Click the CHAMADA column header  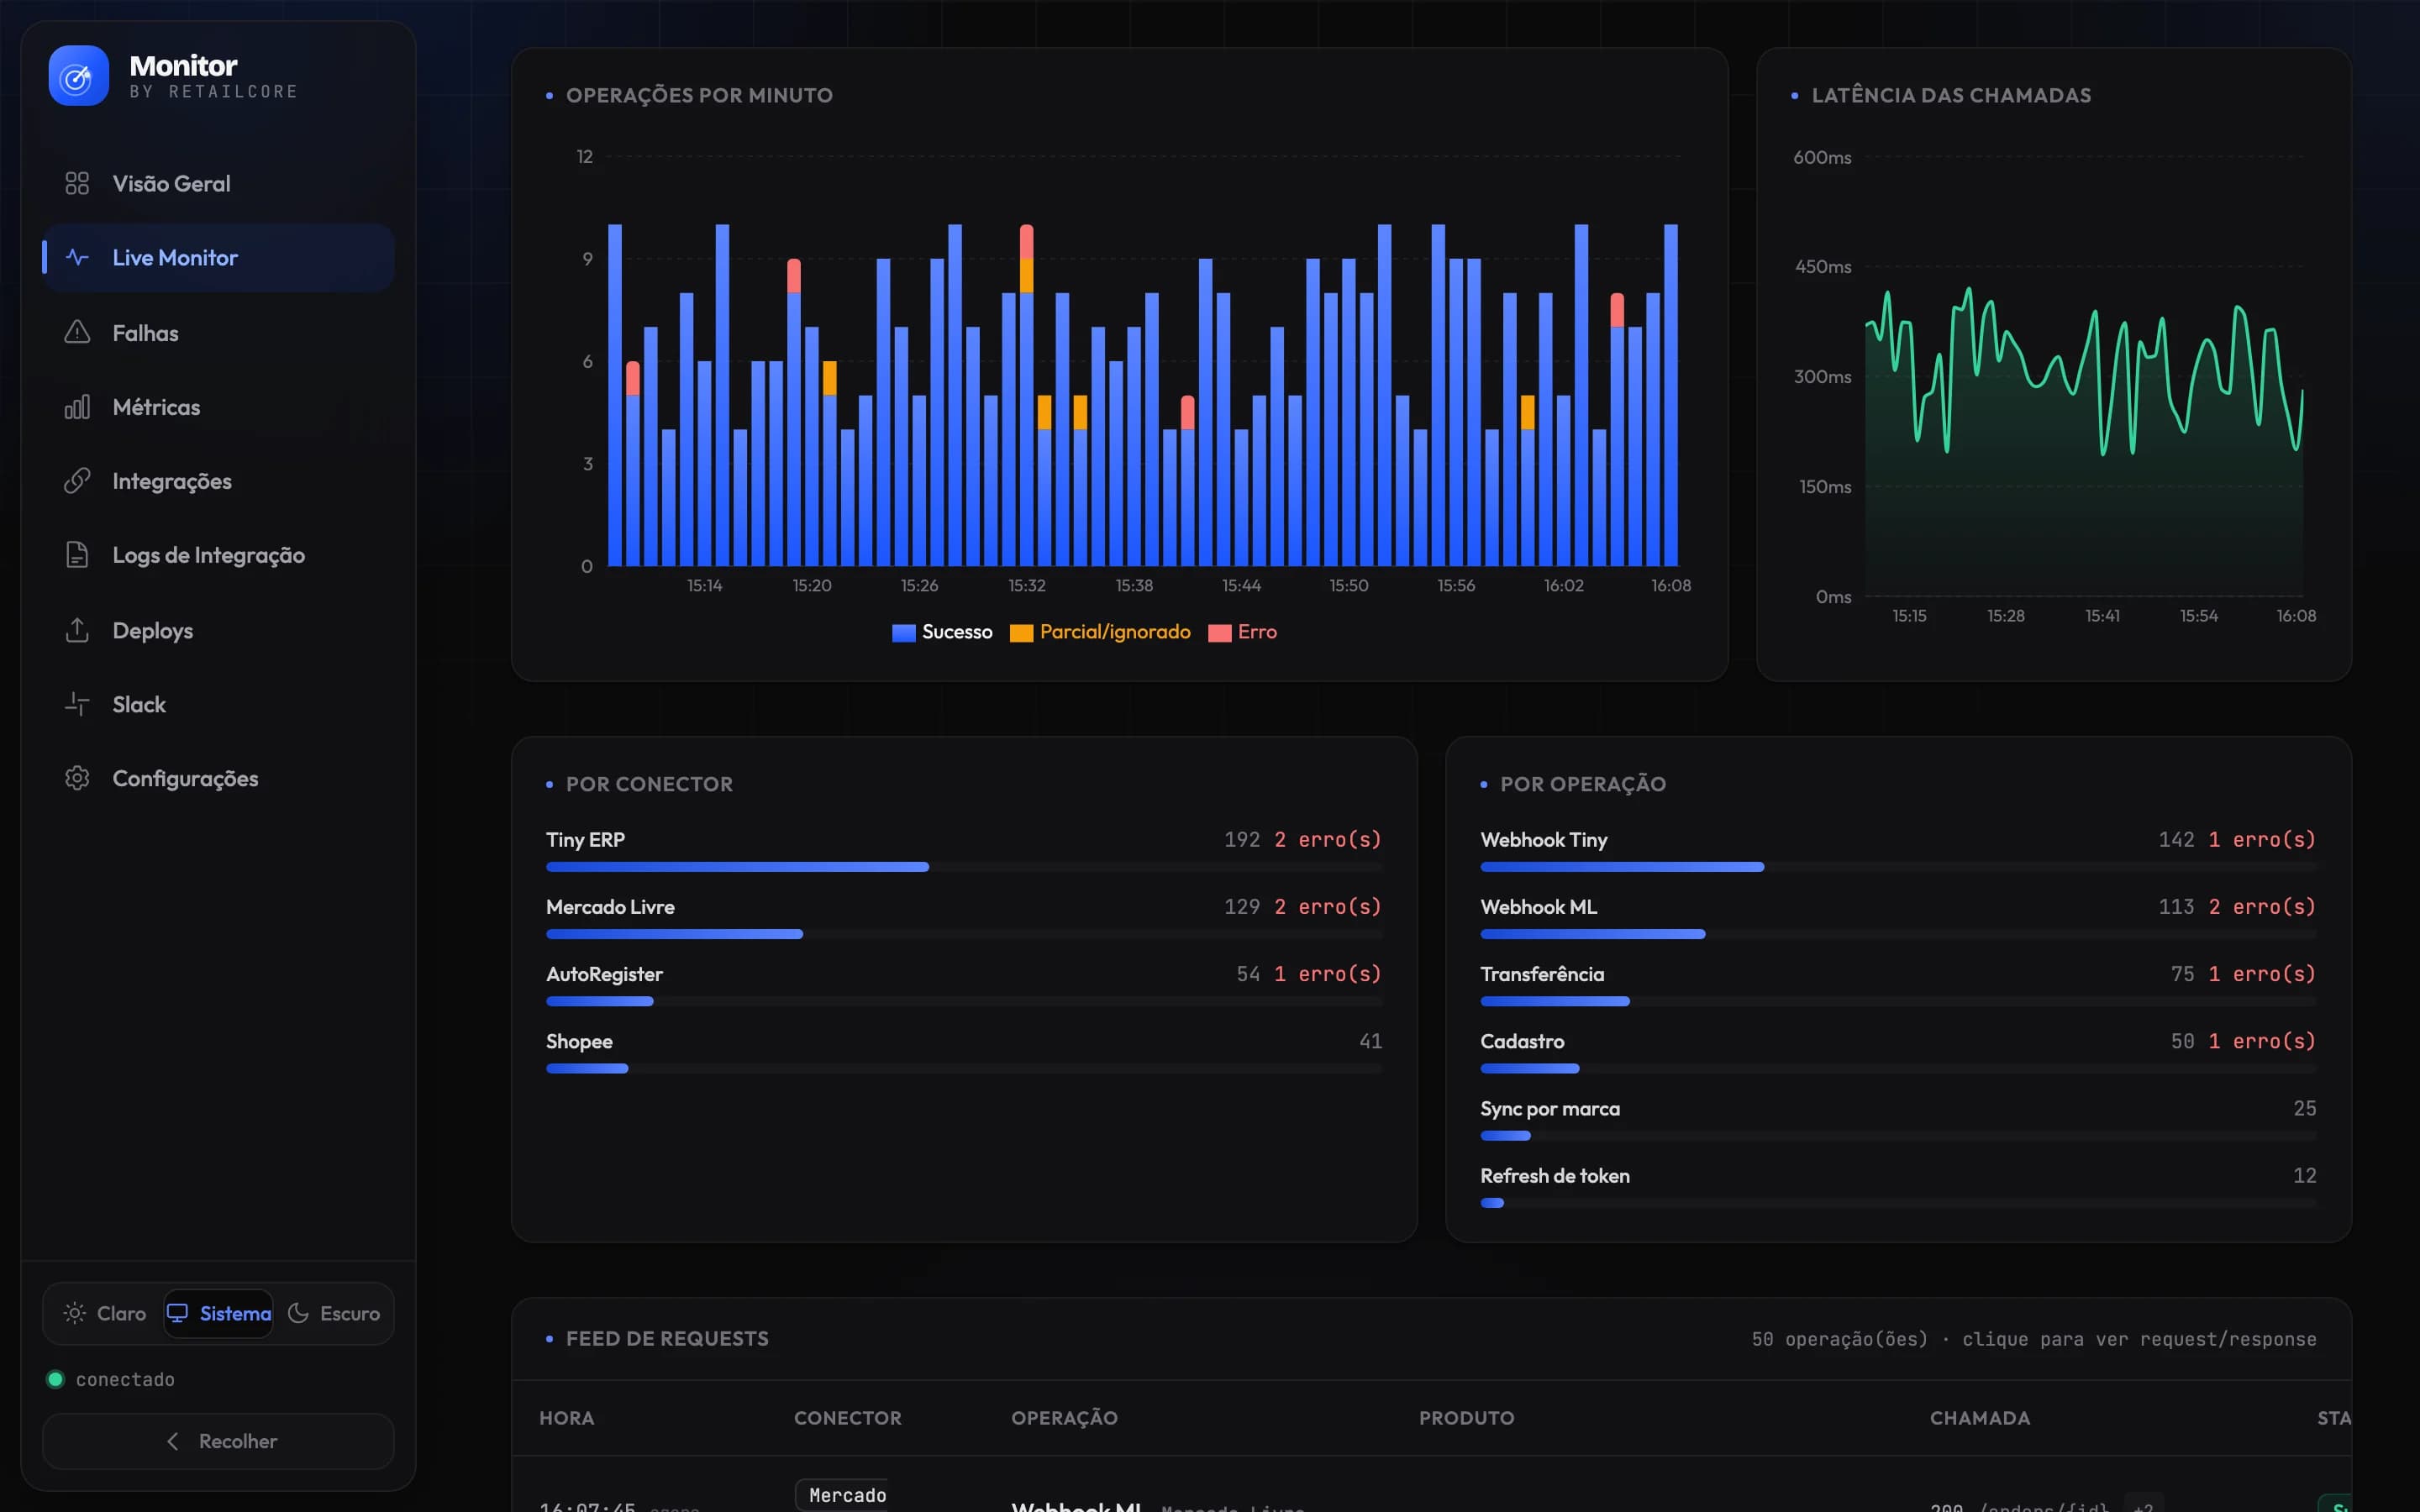pos(1979,1418)
